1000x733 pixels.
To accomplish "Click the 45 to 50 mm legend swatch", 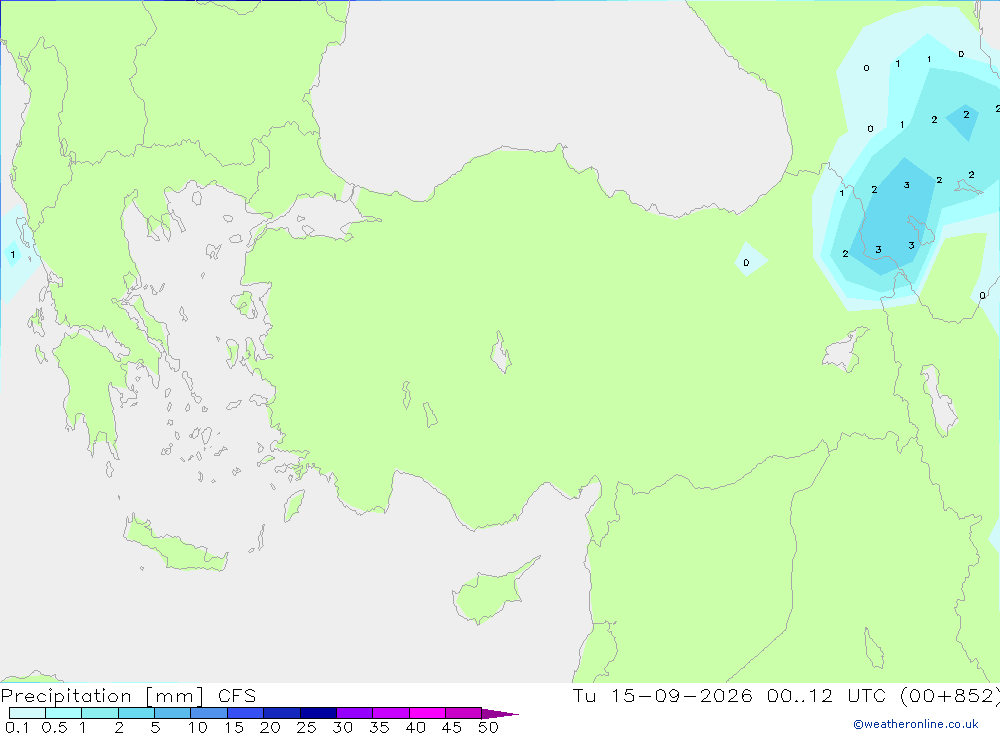I will tap(464, 713).
